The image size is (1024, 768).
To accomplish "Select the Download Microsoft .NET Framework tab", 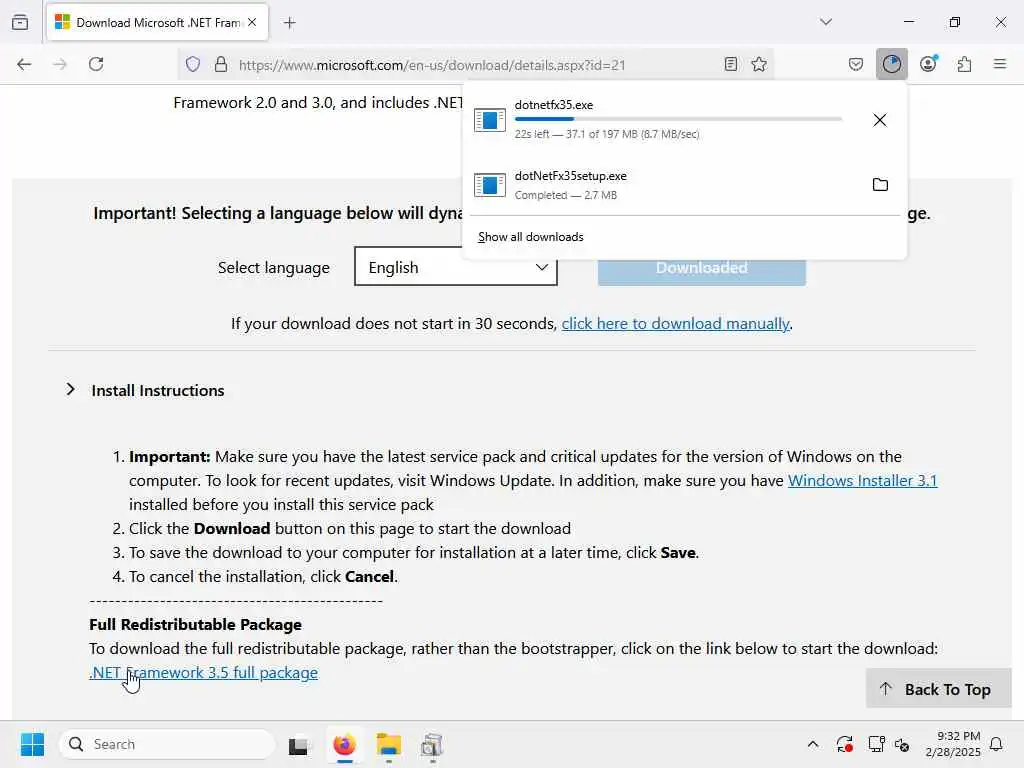I will pos(157,23).
